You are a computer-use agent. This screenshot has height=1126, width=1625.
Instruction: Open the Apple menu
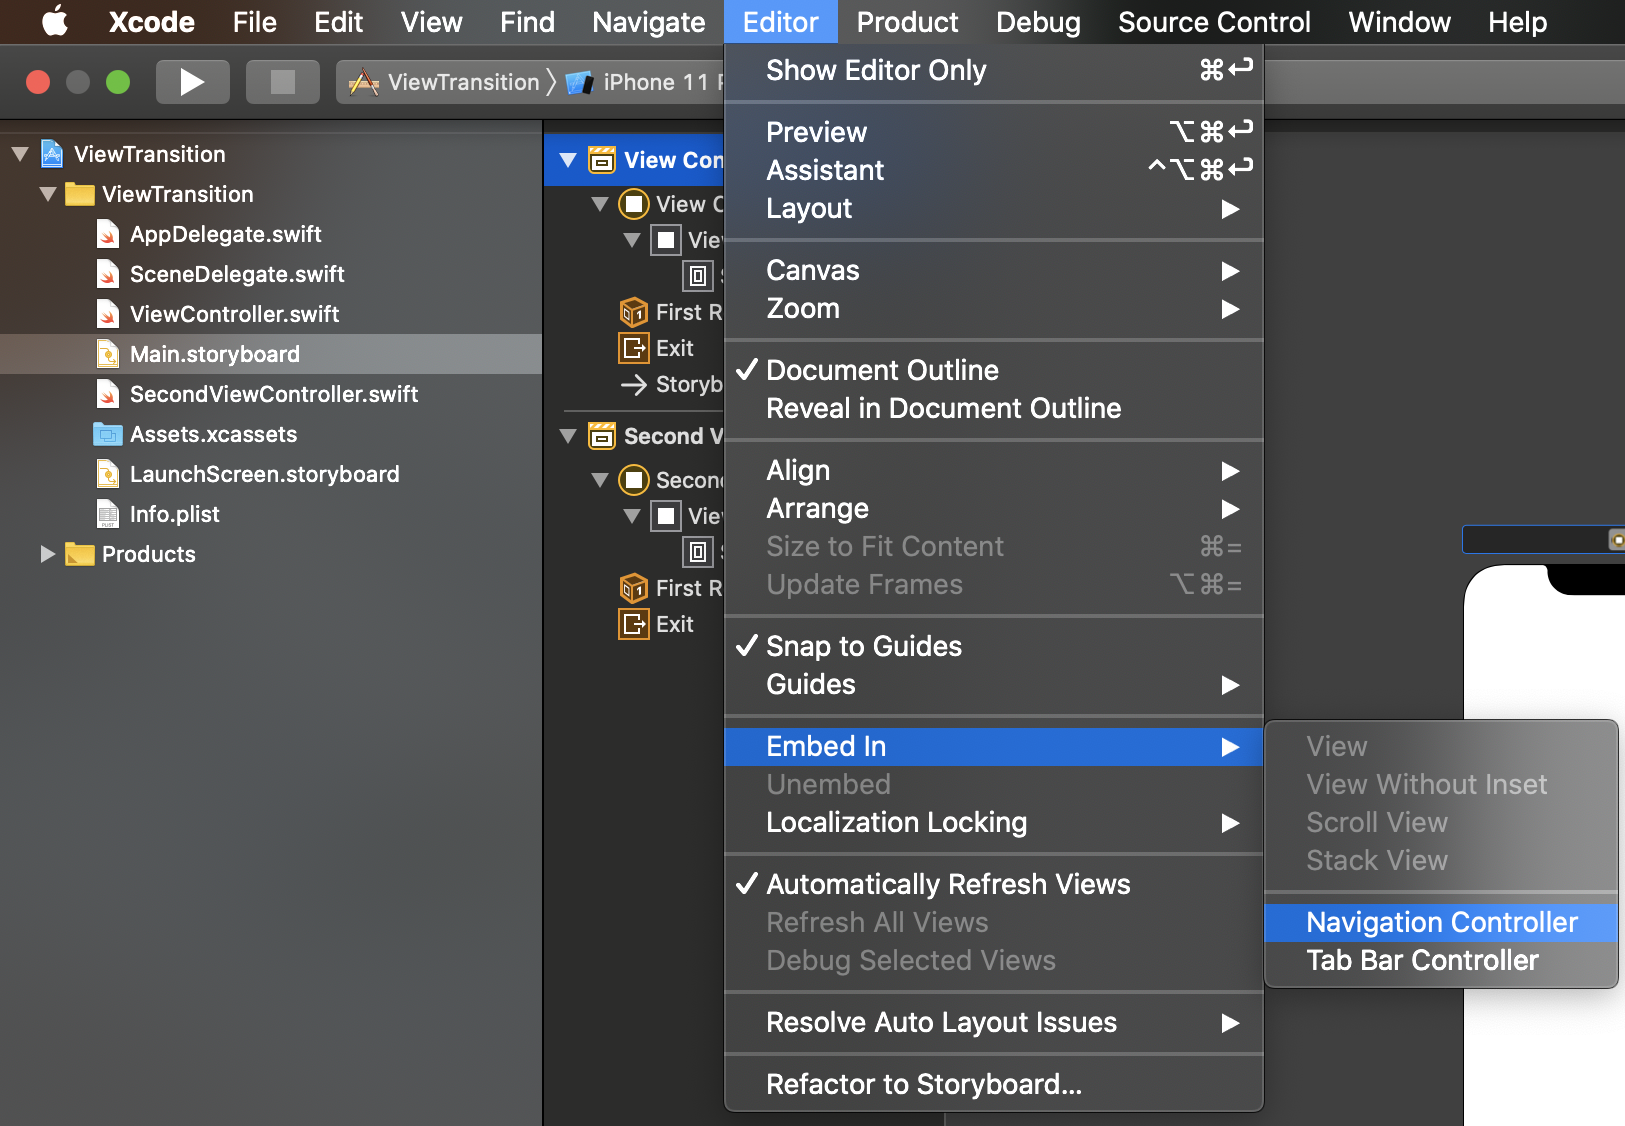(x=55, y=21)
